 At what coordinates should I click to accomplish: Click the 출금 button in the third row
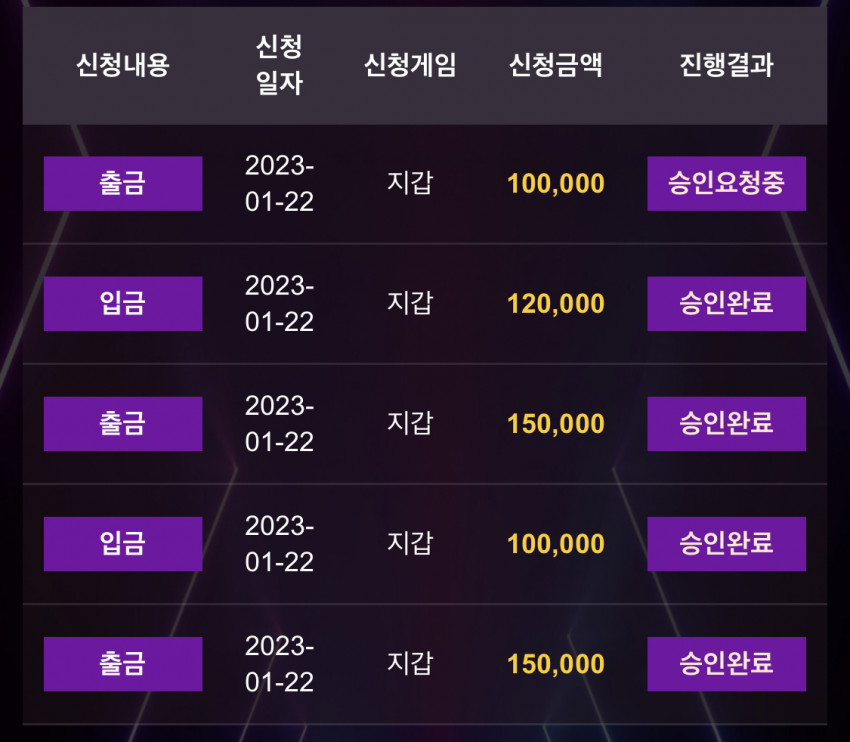tap(123, 424)
